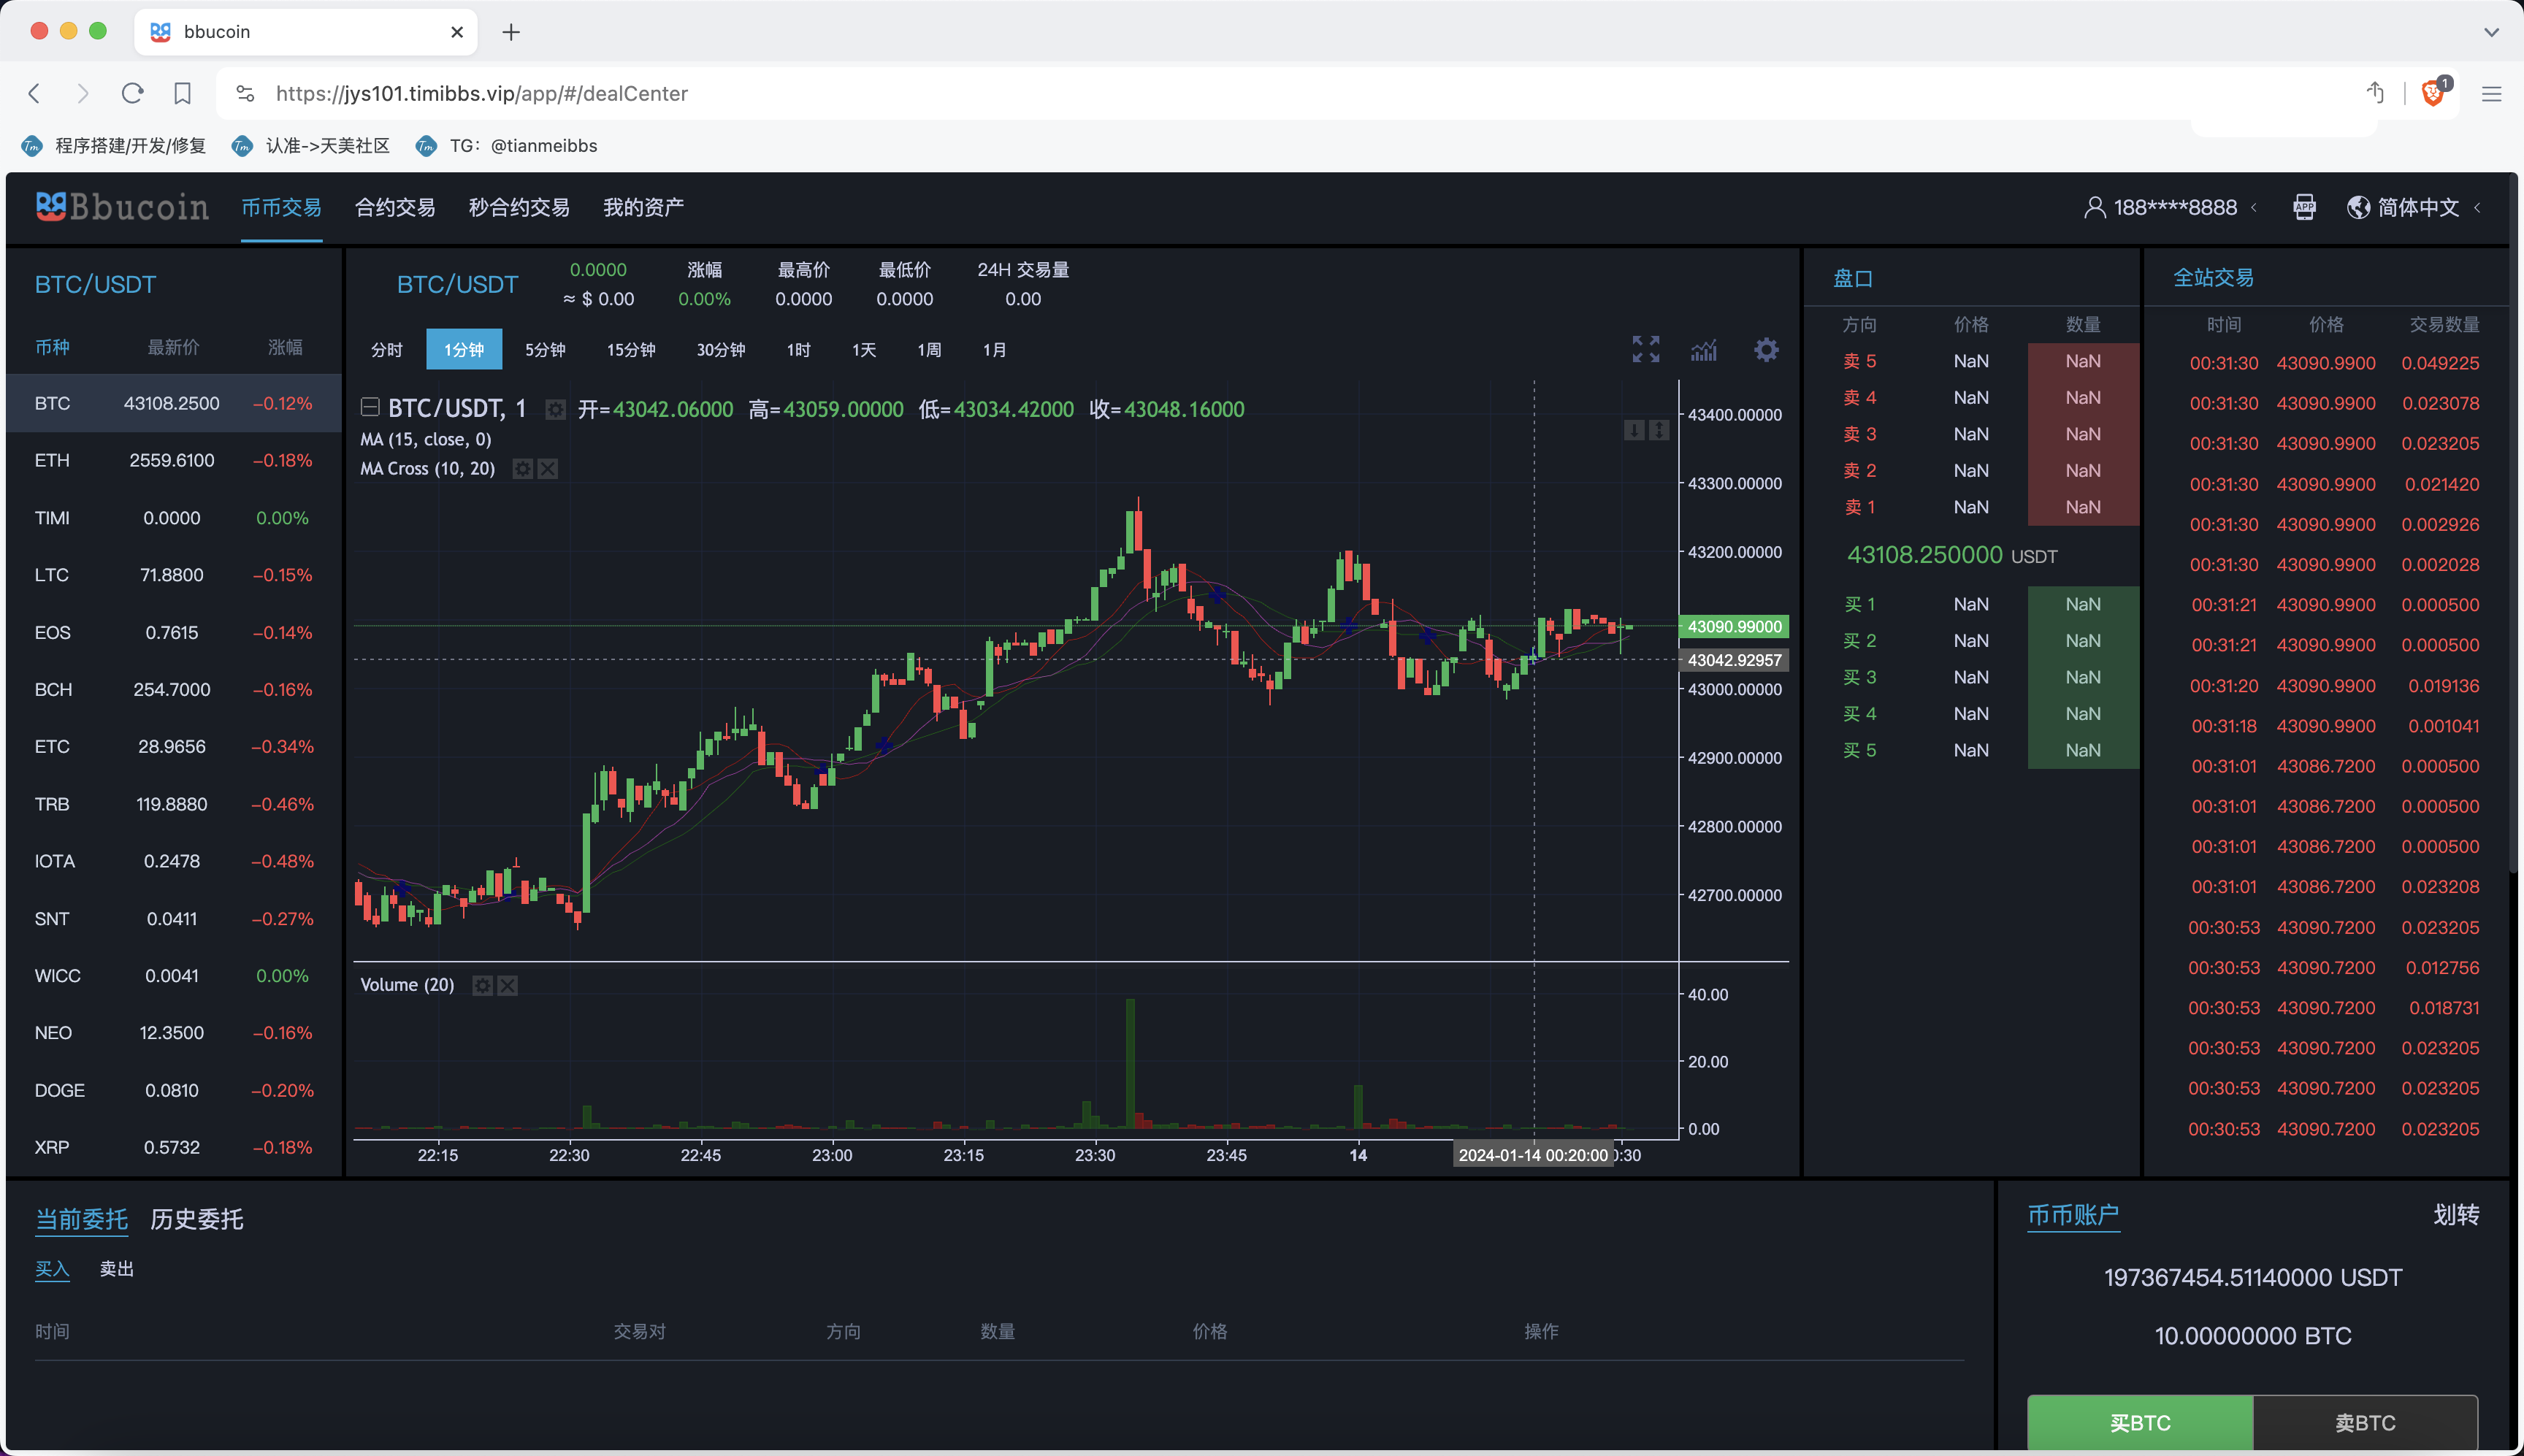This screenshot has width=2524, height=1456.
Task: Expand the 188****8888 account menu
Action: [x=2174, y=207]
